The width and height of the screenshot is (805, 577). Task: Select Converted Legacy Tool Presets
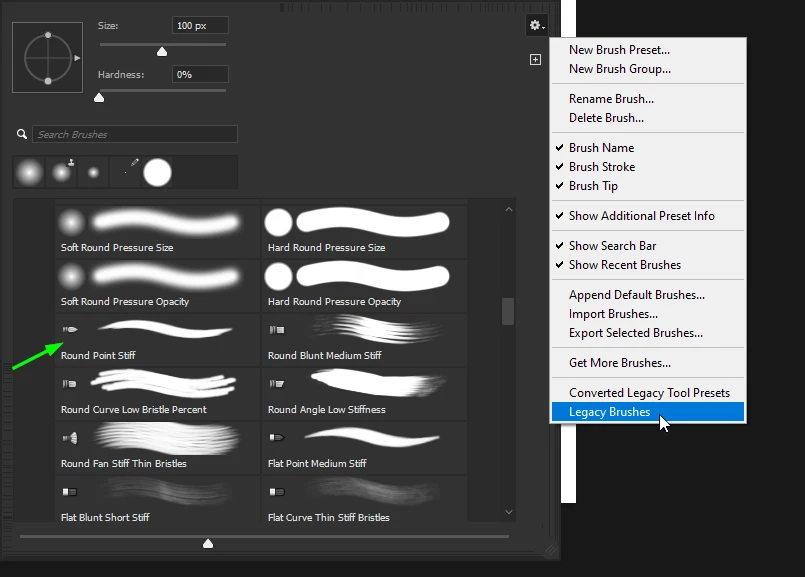tap(648, 393)
